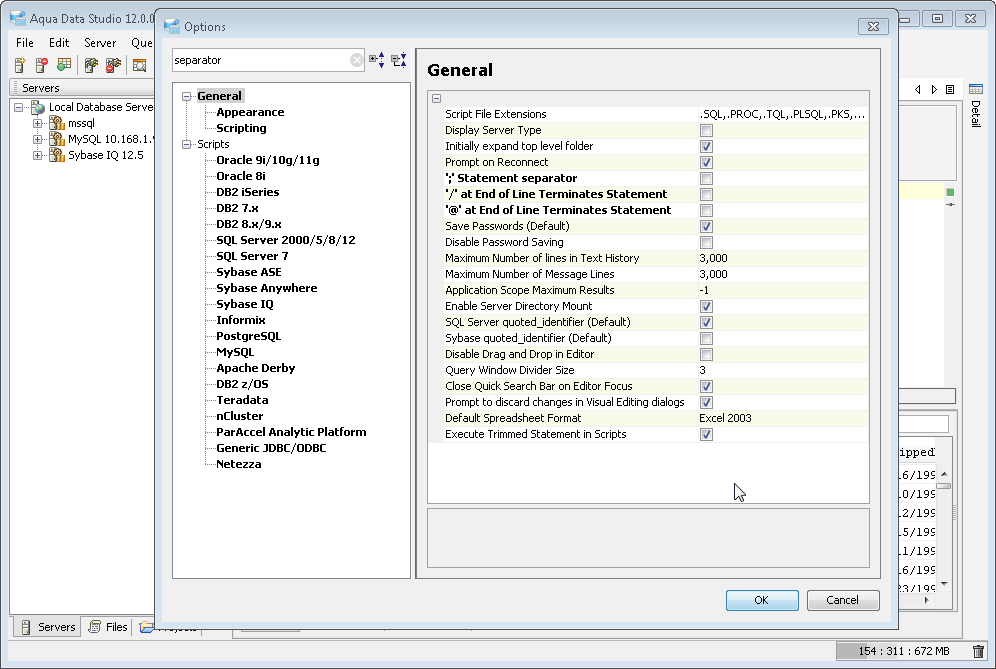This screenshot has height=669, width=996.
Task: Open the Server menu
Action: (x=100, y=43)
